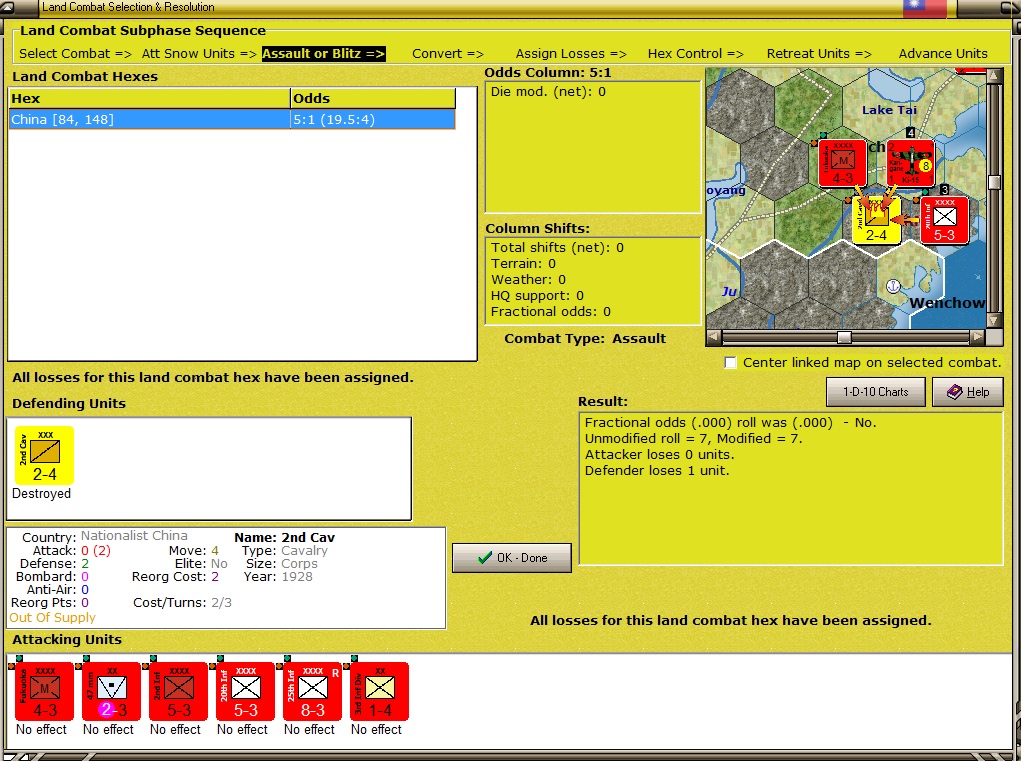This screenshot has height=761, width=1021.
Task: Click the Lake Tai label on the map
Action: click(x=889, y=110)
